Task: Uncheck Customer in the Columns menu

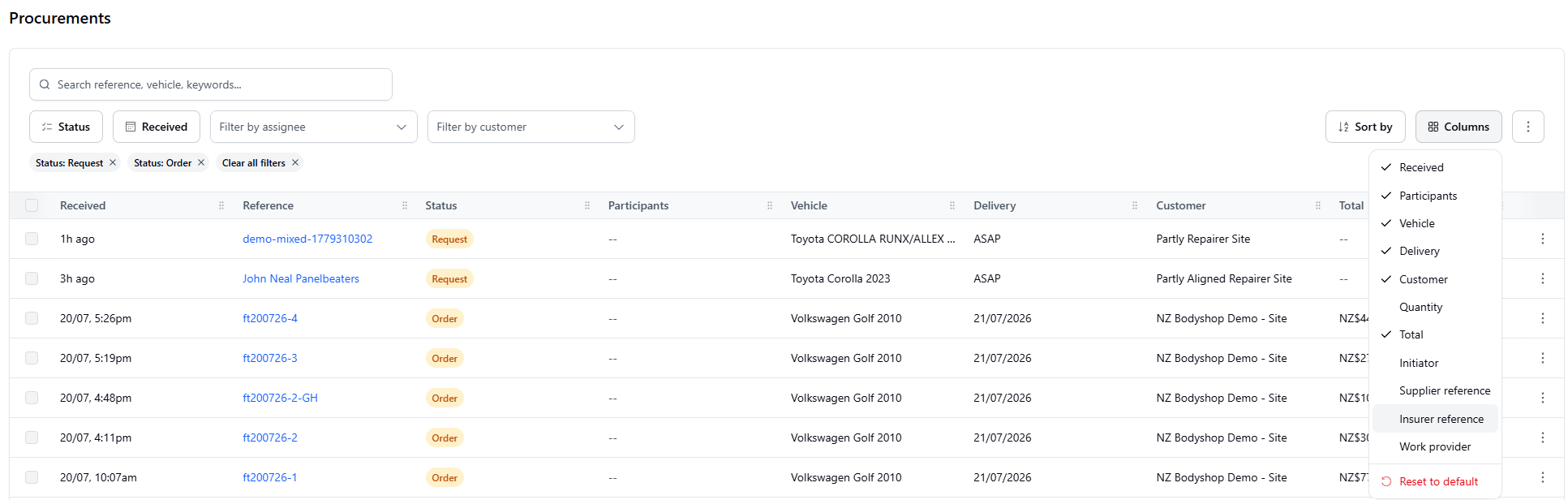Action: point(1435,279)
